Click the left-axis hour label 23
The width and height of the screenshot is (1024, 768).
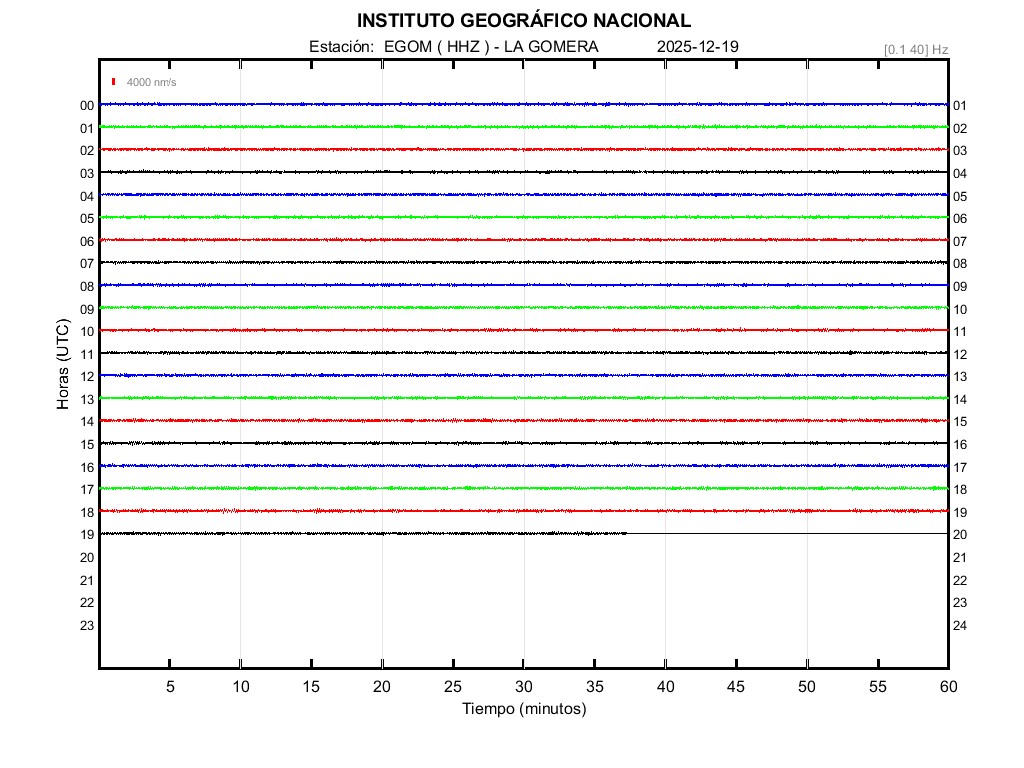(x=87, y=625)
